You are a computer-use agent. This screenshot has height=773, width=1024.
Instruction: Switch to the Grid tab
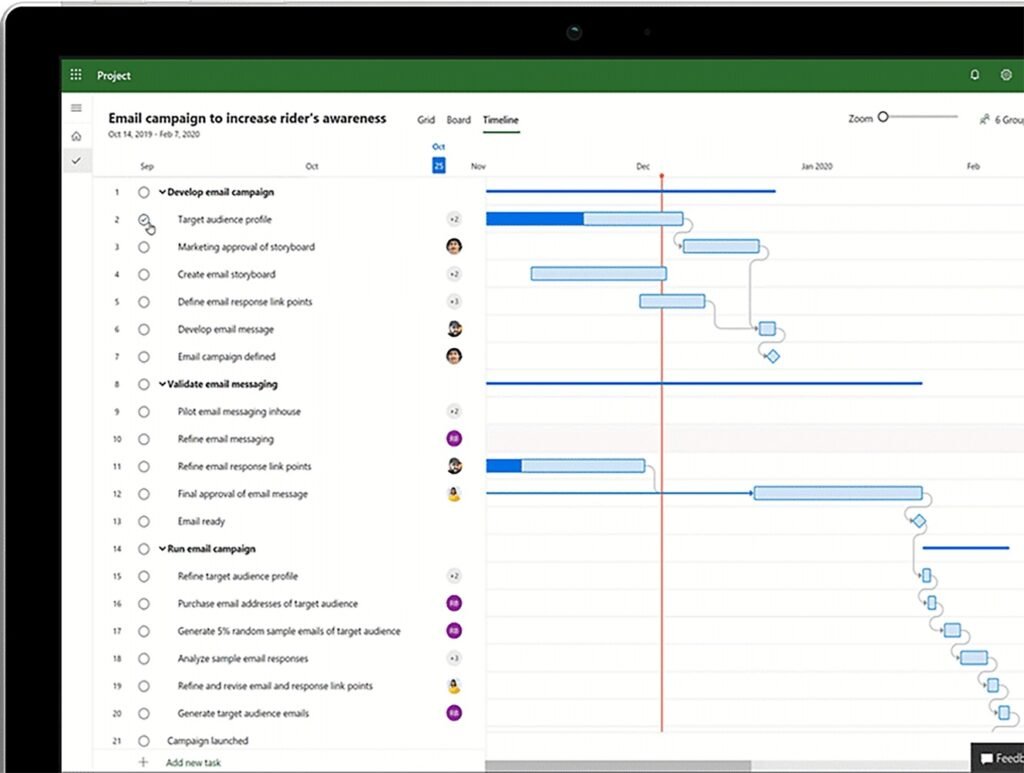tap(426, 120)
